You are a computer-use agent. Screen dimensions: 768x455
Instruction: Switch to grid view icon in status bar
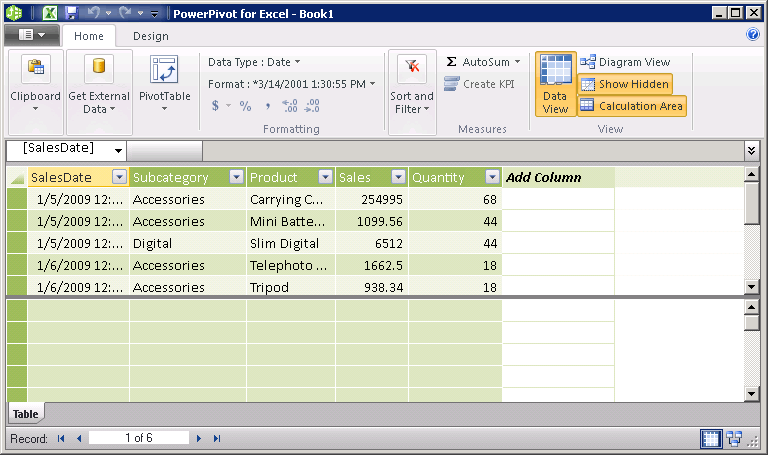[711, 438]
